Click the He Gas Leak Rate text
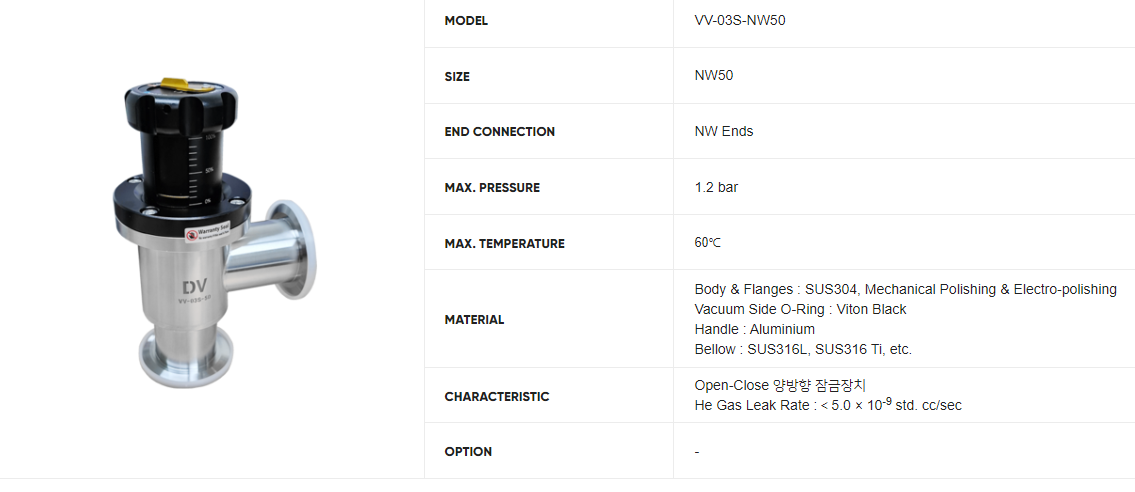Viewport: 1135px width, 492px height. click(x=828, y=405)
